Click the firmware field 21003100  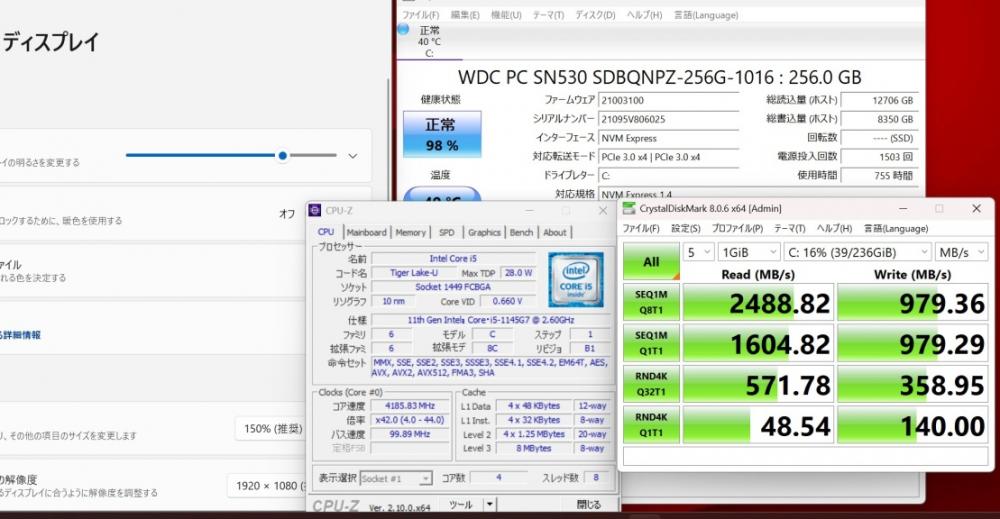click(668, 100)
